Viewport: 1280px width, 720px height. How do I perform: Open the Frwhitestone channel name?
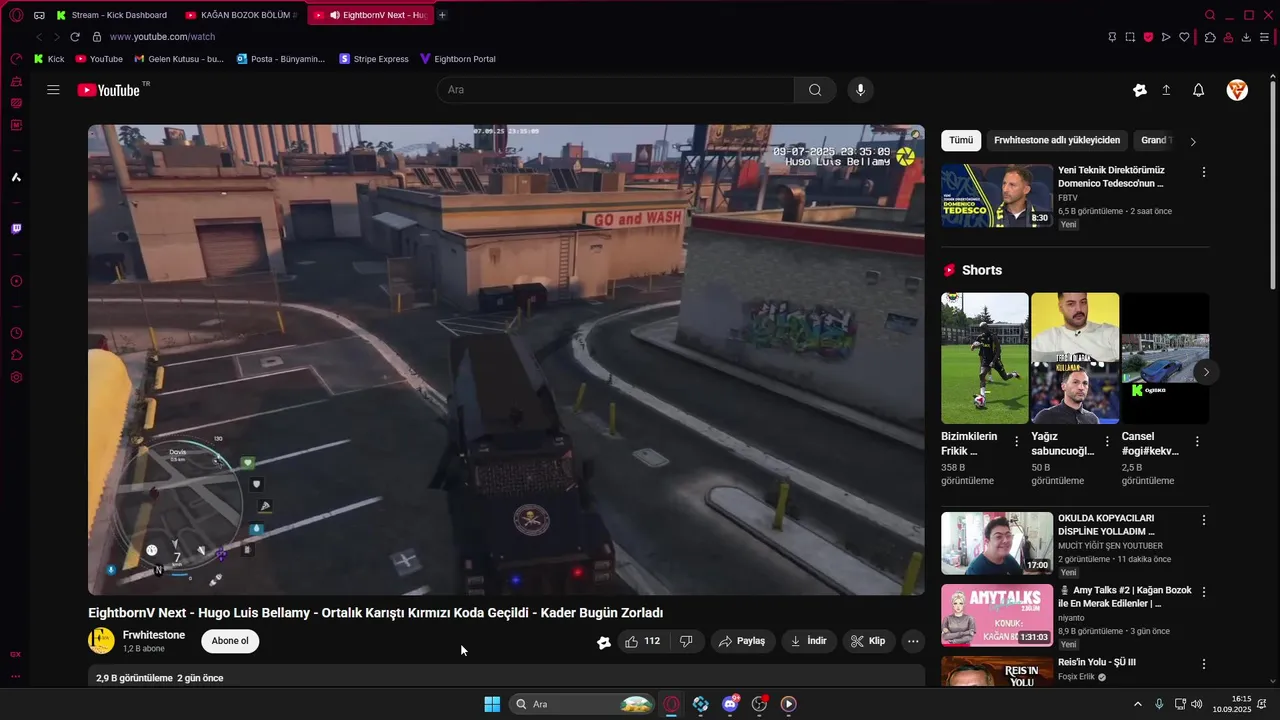(154, 635)
